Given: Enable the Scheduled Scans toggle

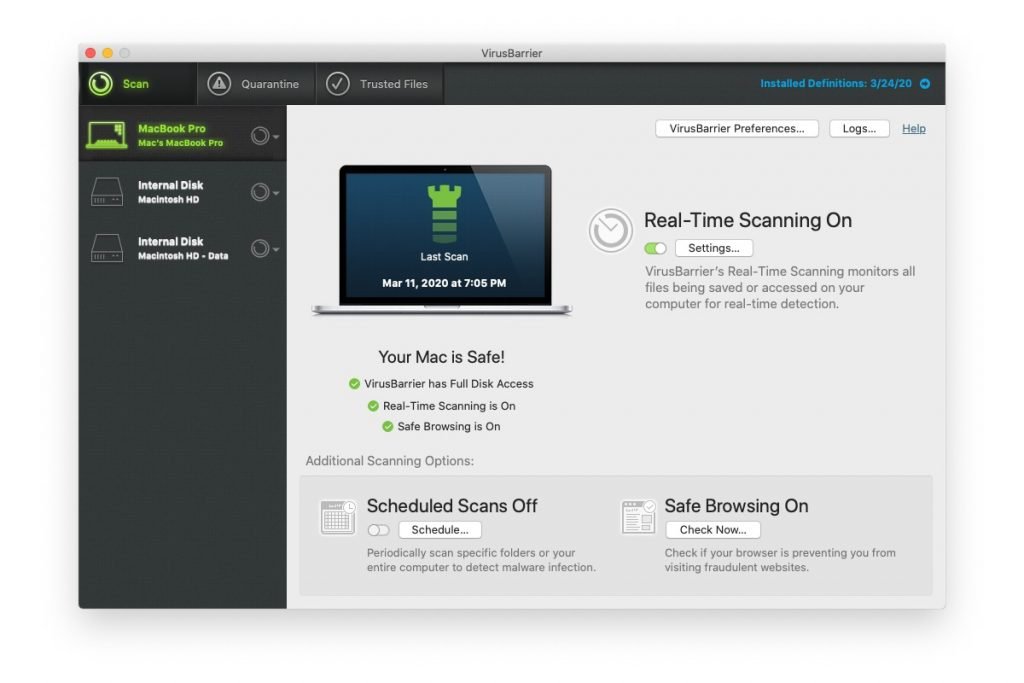Looking at the screenshot, I should [x=379, y=531].
